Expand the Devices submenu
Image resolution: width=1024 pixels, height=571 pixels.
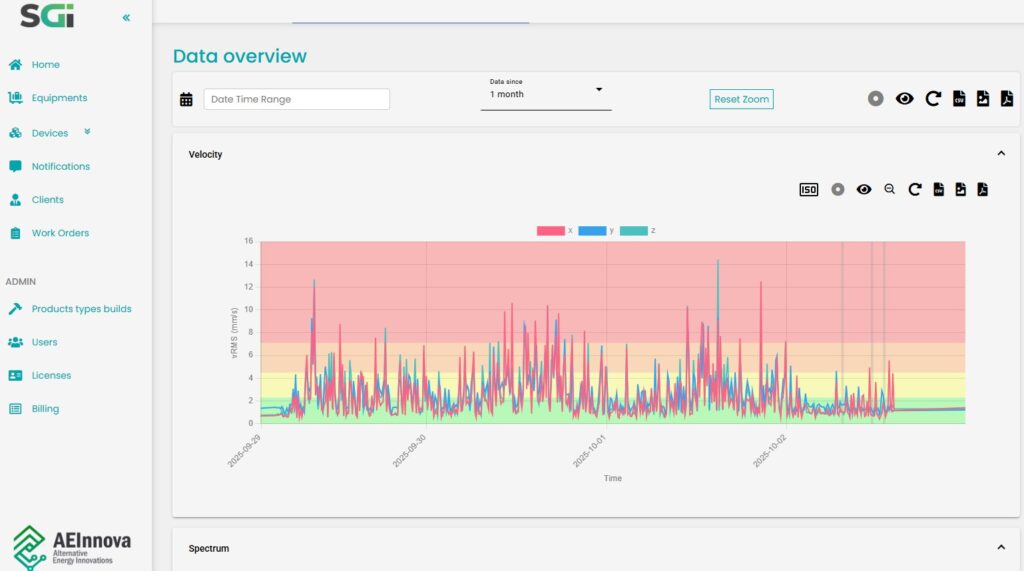coord(87,132)
